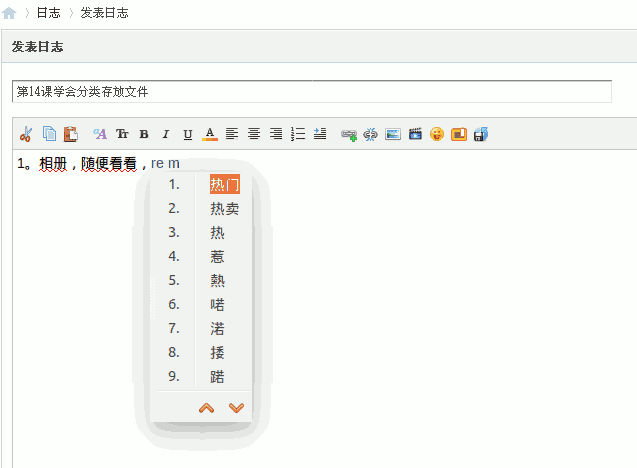Select candidate 7 渃

(217, 328)
